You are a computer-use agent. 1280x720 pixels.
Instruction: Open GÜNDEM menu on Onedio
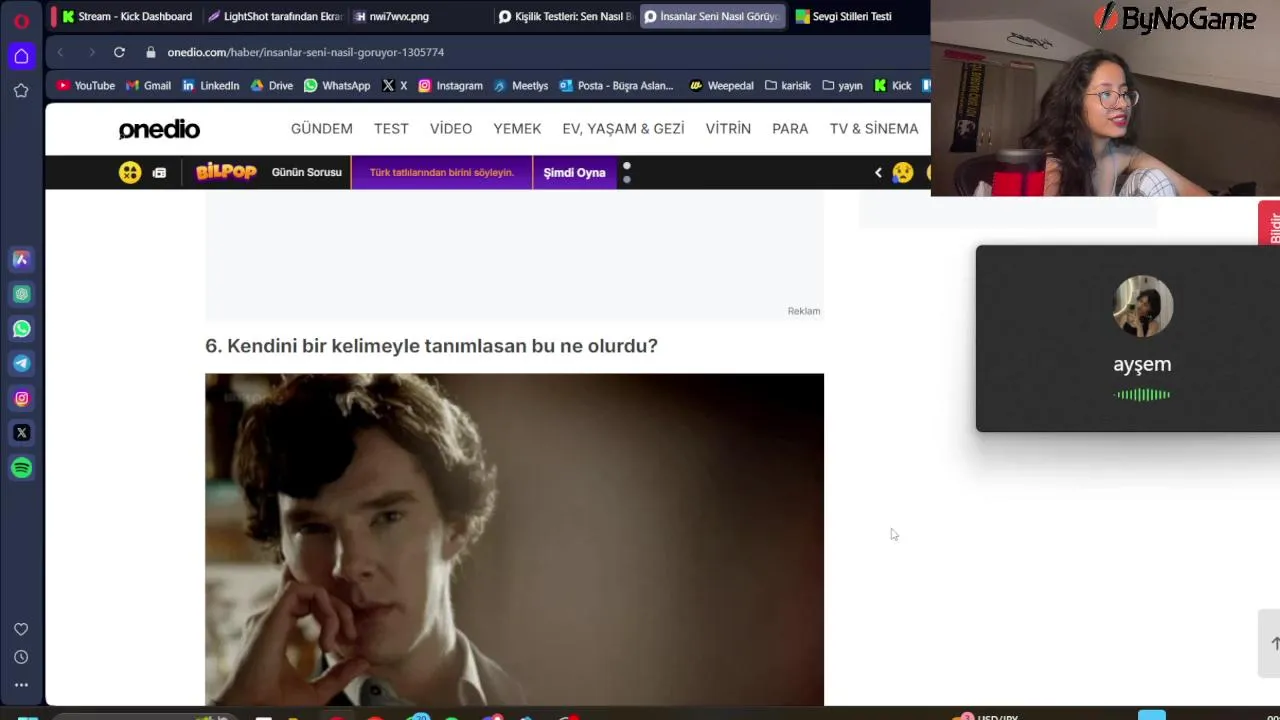322,129
